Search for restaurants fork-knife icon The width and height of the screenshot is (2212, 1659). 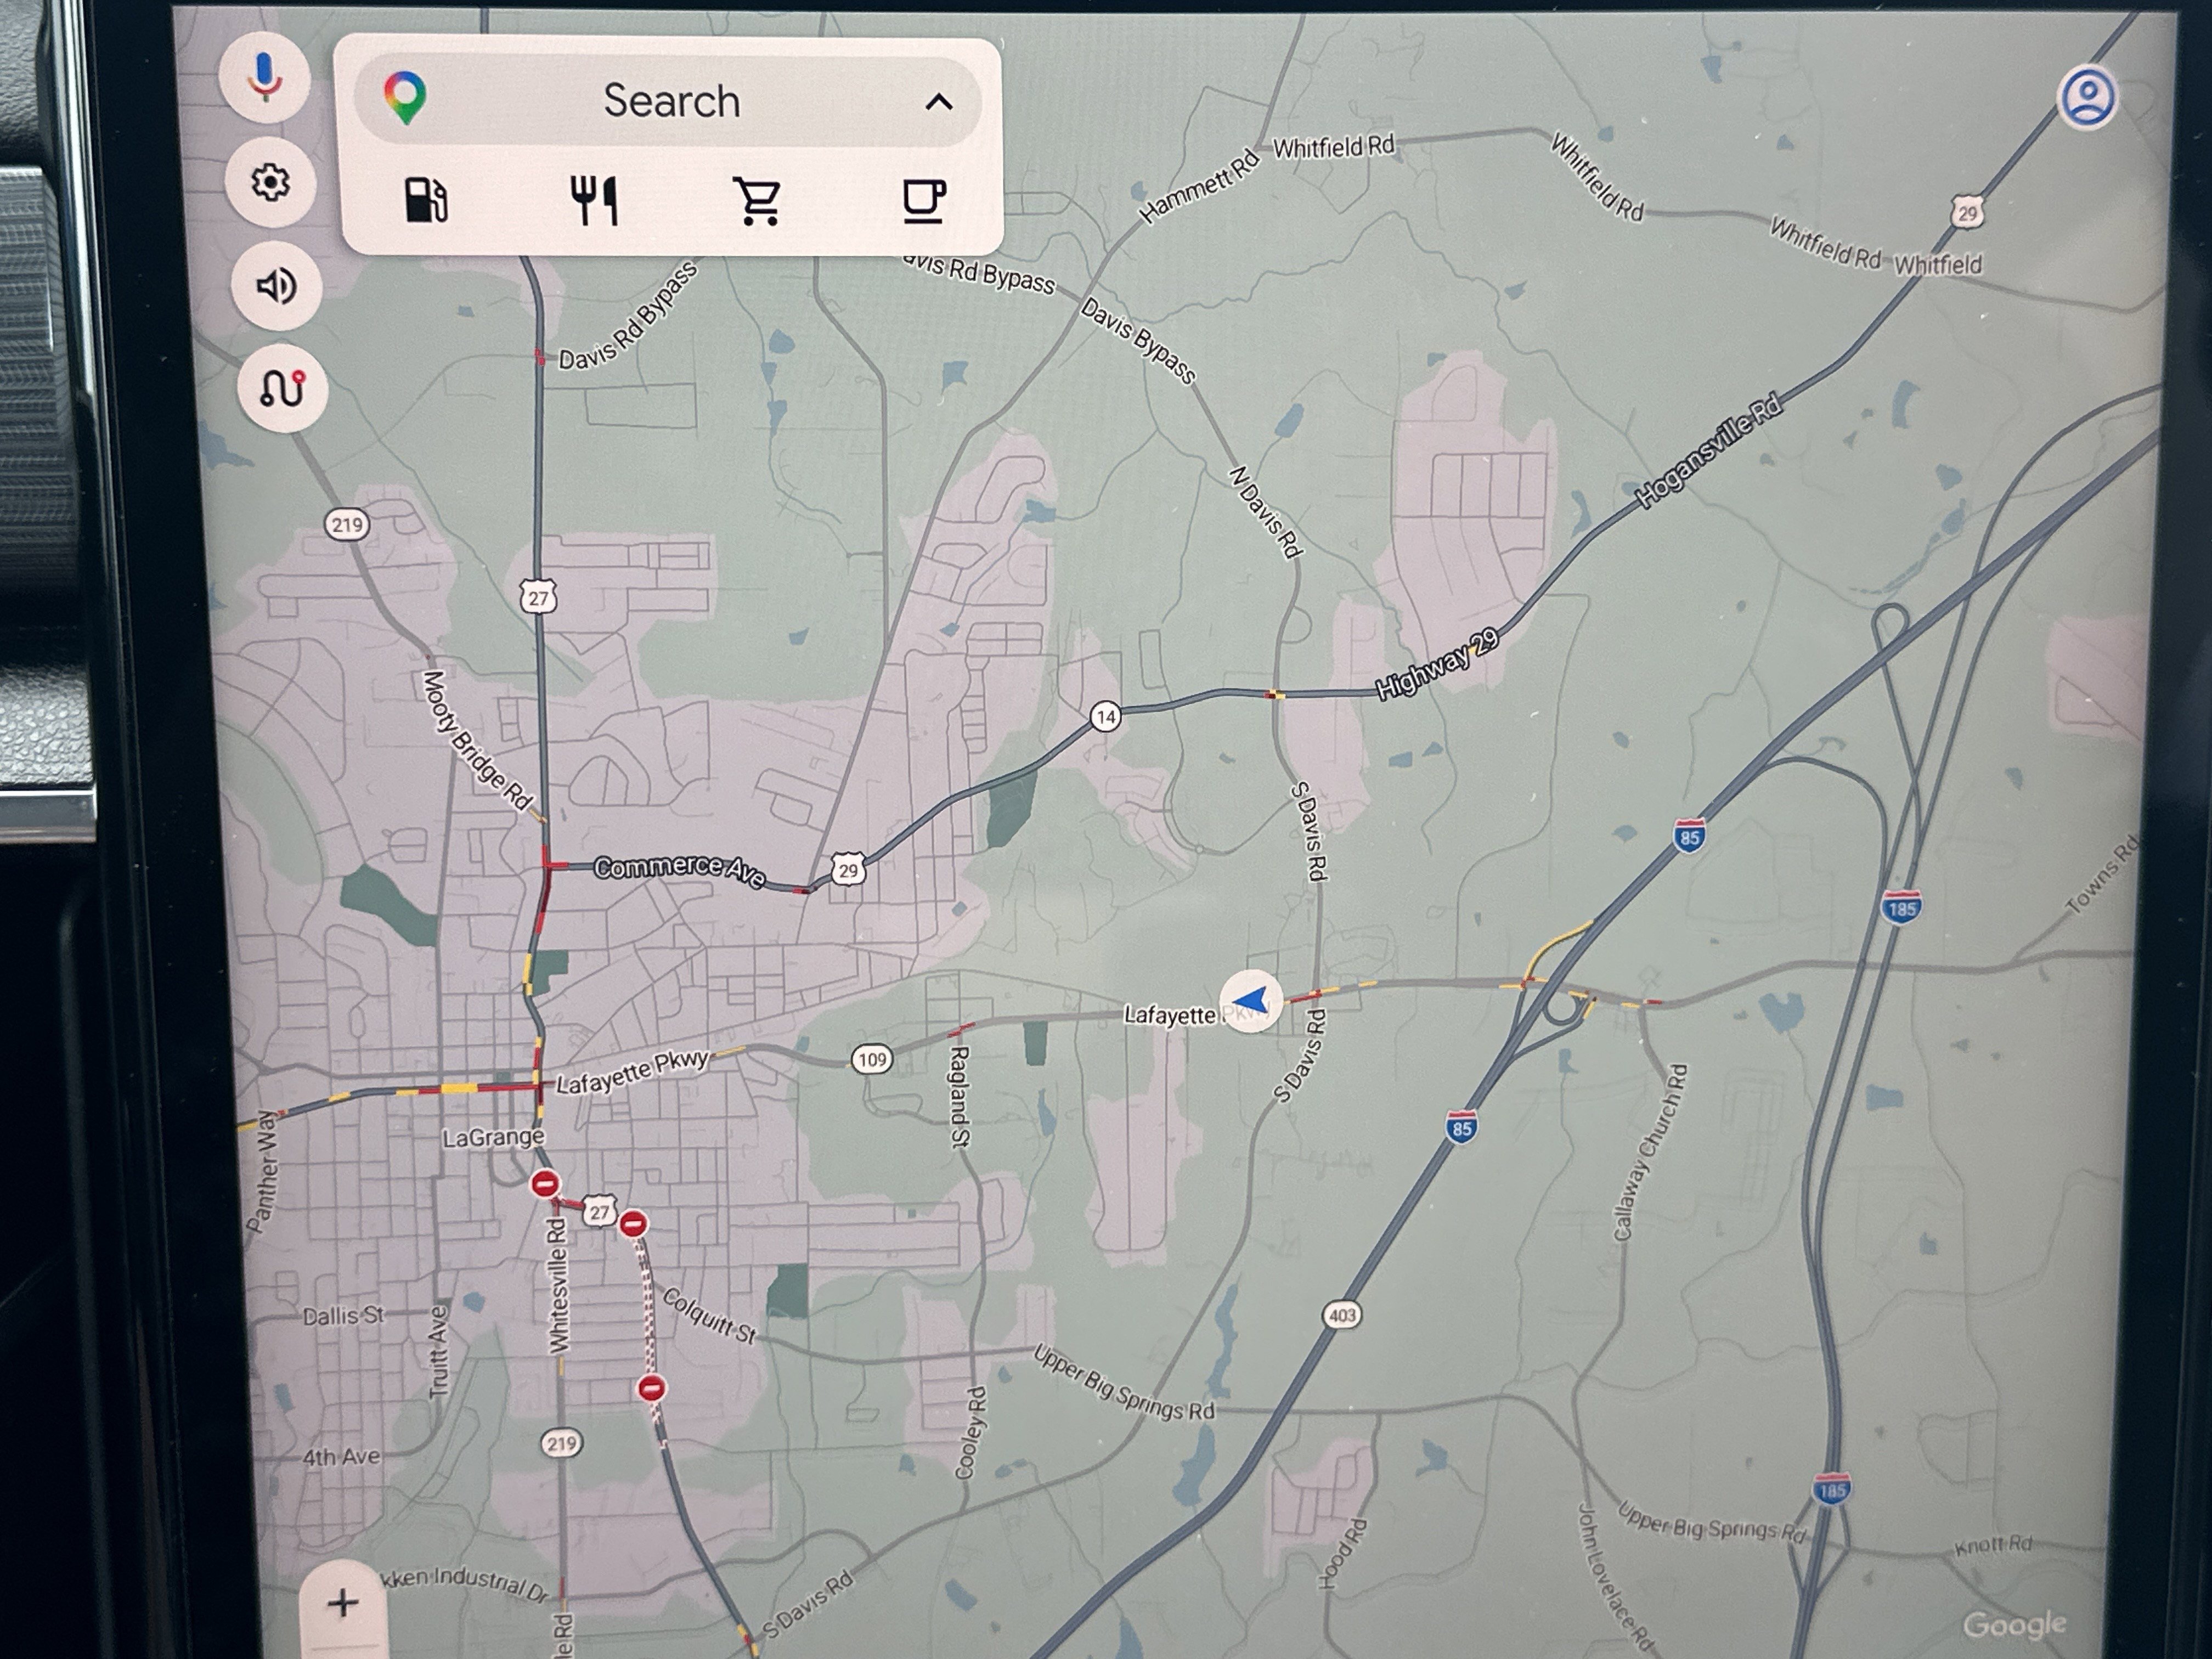[x=594, y=200]
